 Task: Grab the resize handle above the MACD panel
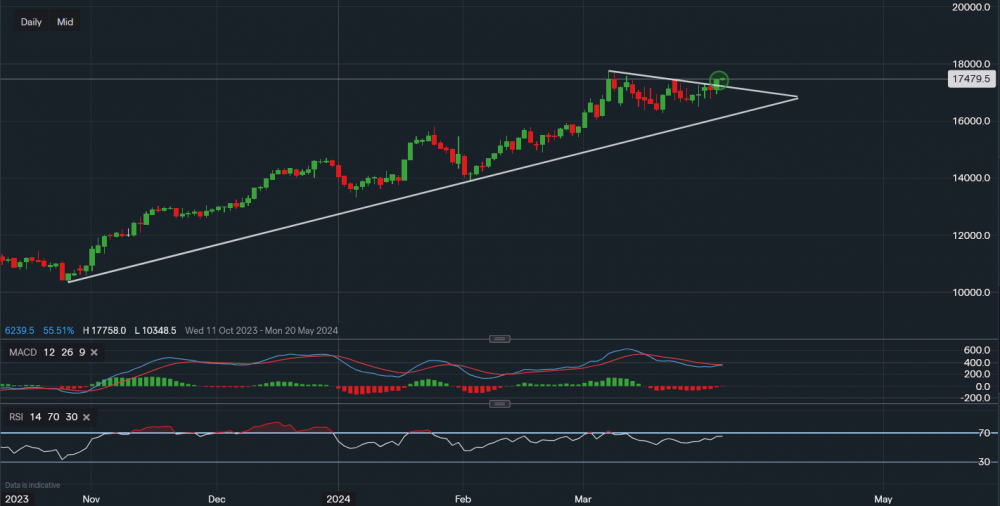tap(501, 340)
